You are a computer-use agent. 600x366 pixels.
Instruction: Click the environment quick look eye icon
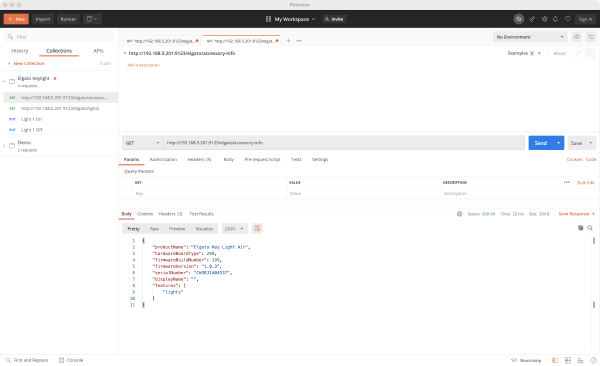(577, 37)
